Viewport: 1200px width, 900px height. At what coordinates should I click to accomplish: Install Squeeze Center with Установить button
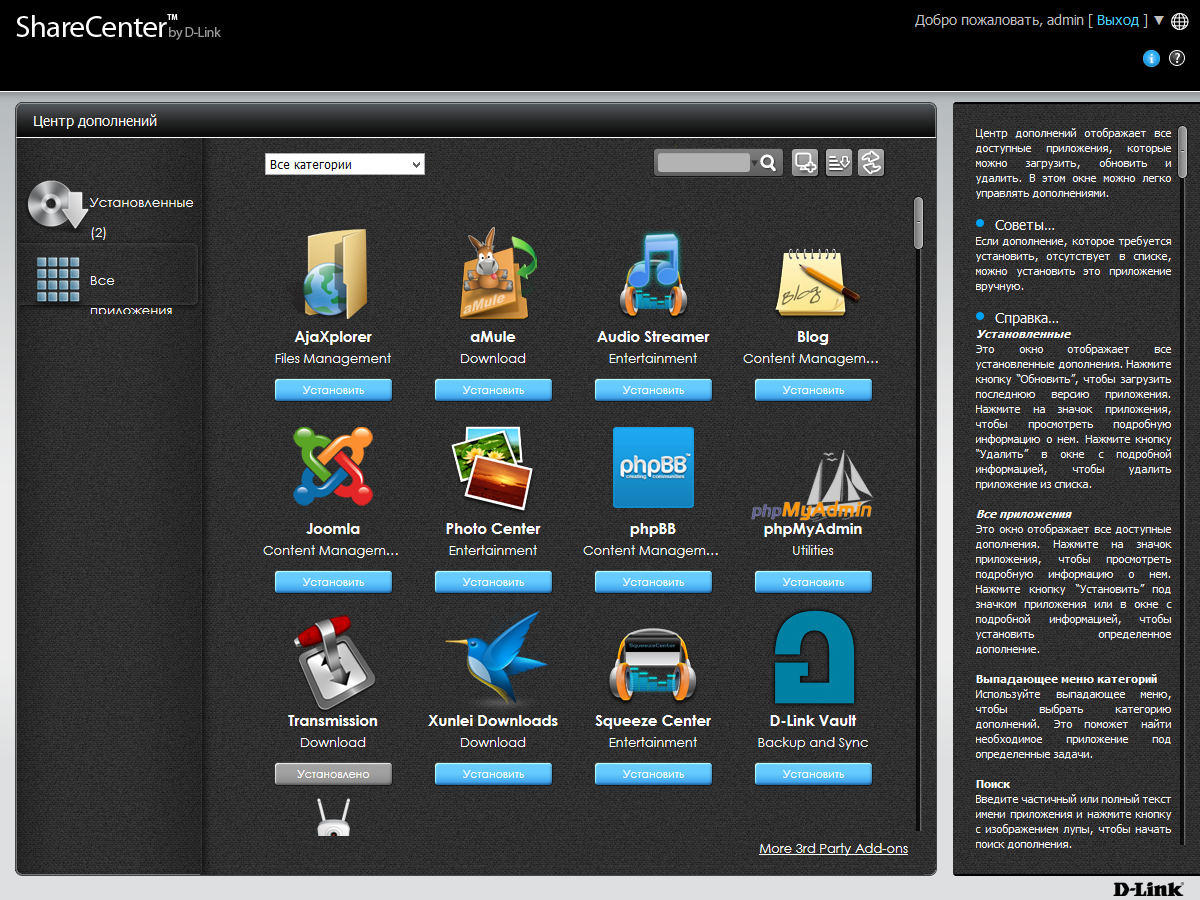[653, 774]
